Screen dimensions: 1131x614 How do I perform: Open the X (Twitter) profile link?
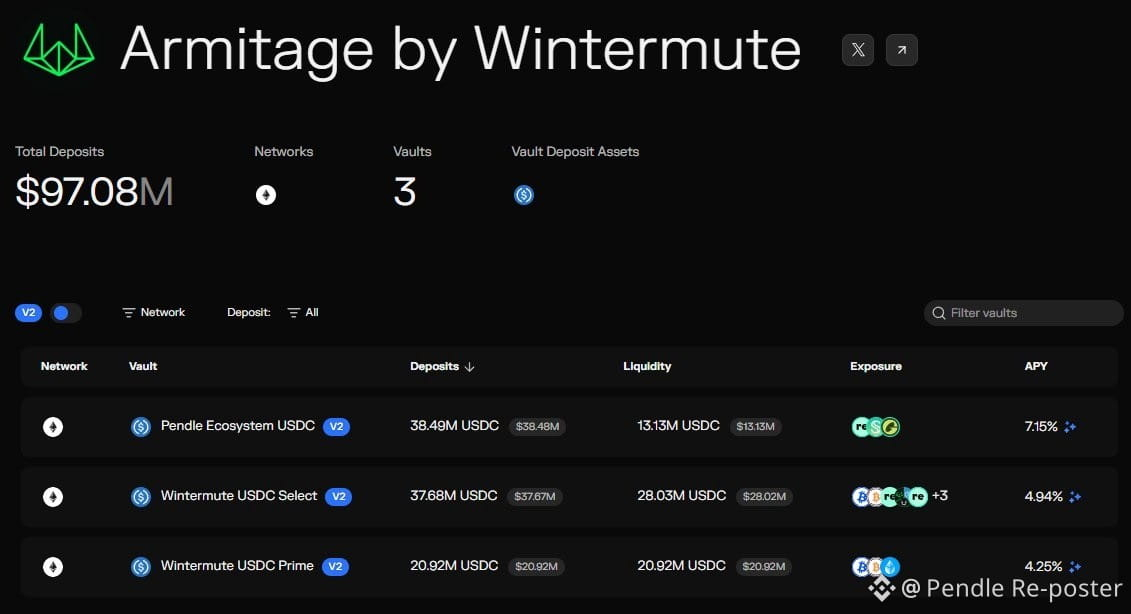[858, 50]
